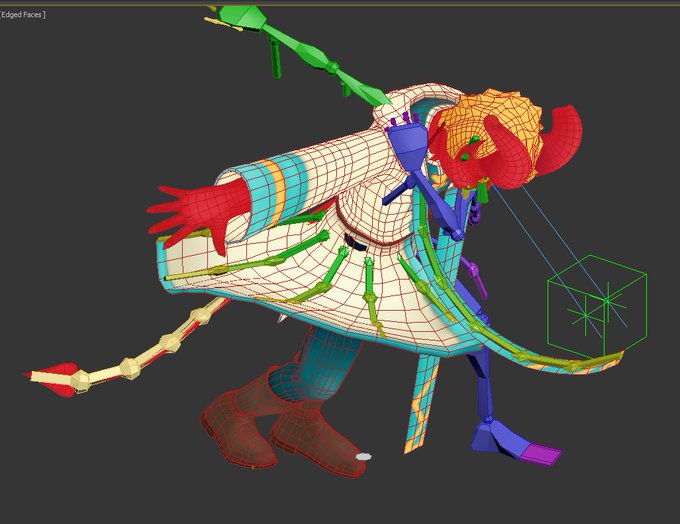Select the green hand bone at the top

(242, 16)
